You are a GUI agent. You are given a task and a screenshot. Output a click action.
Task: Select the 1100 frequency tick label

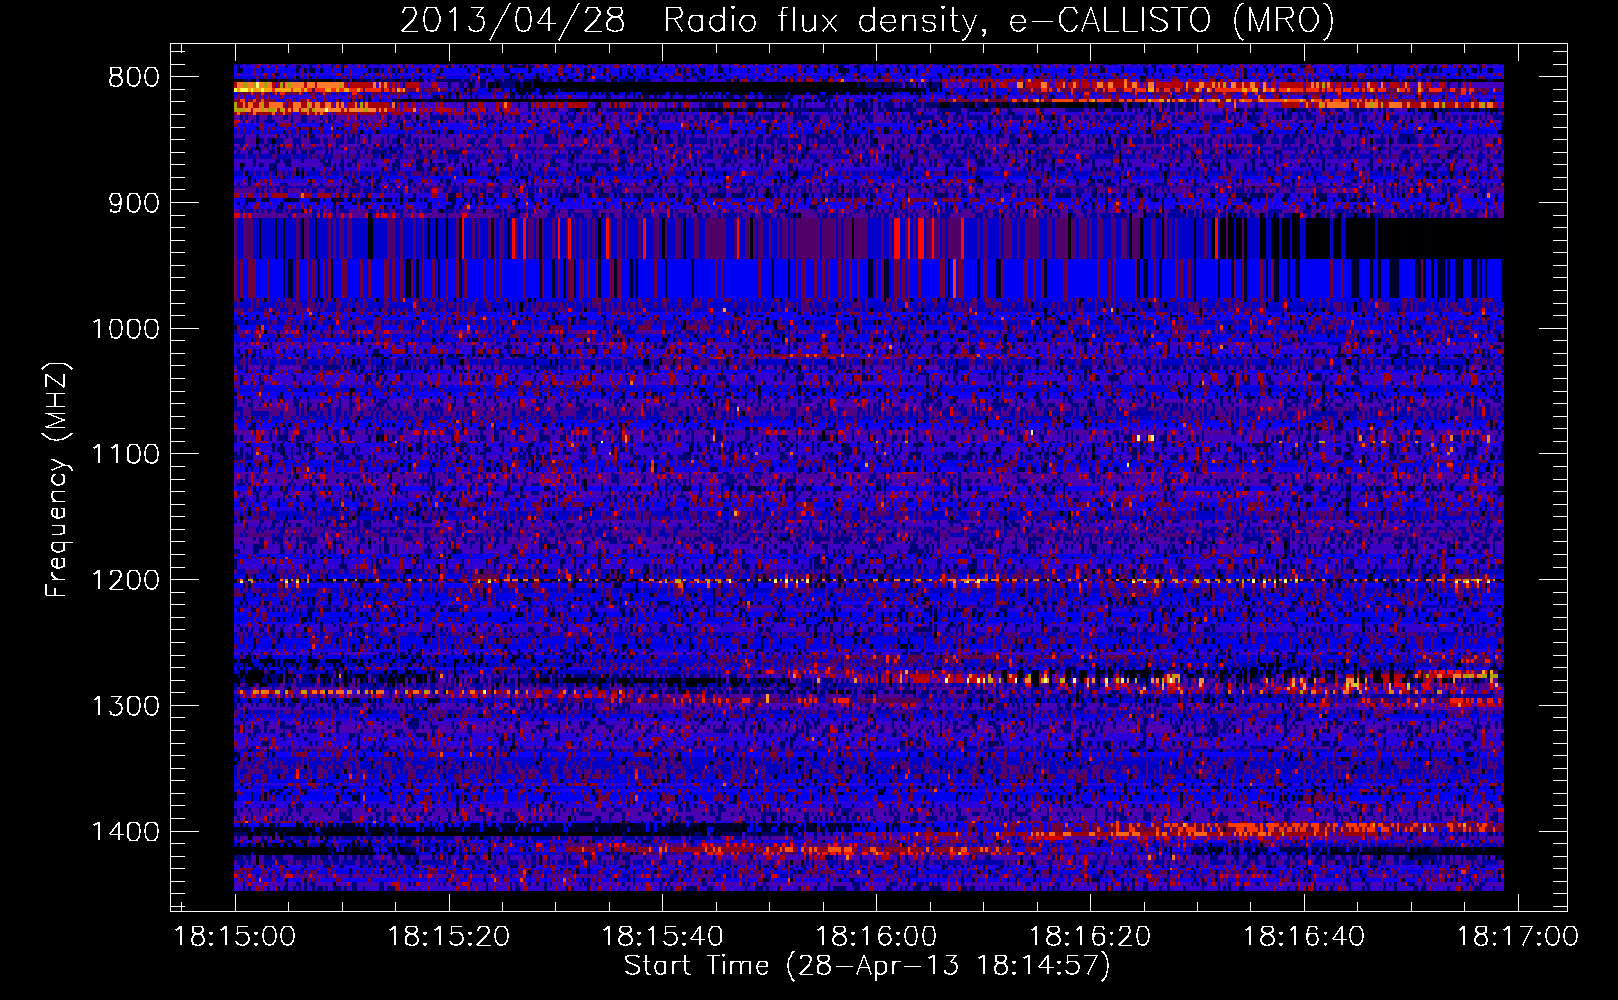tap(125, 455)
